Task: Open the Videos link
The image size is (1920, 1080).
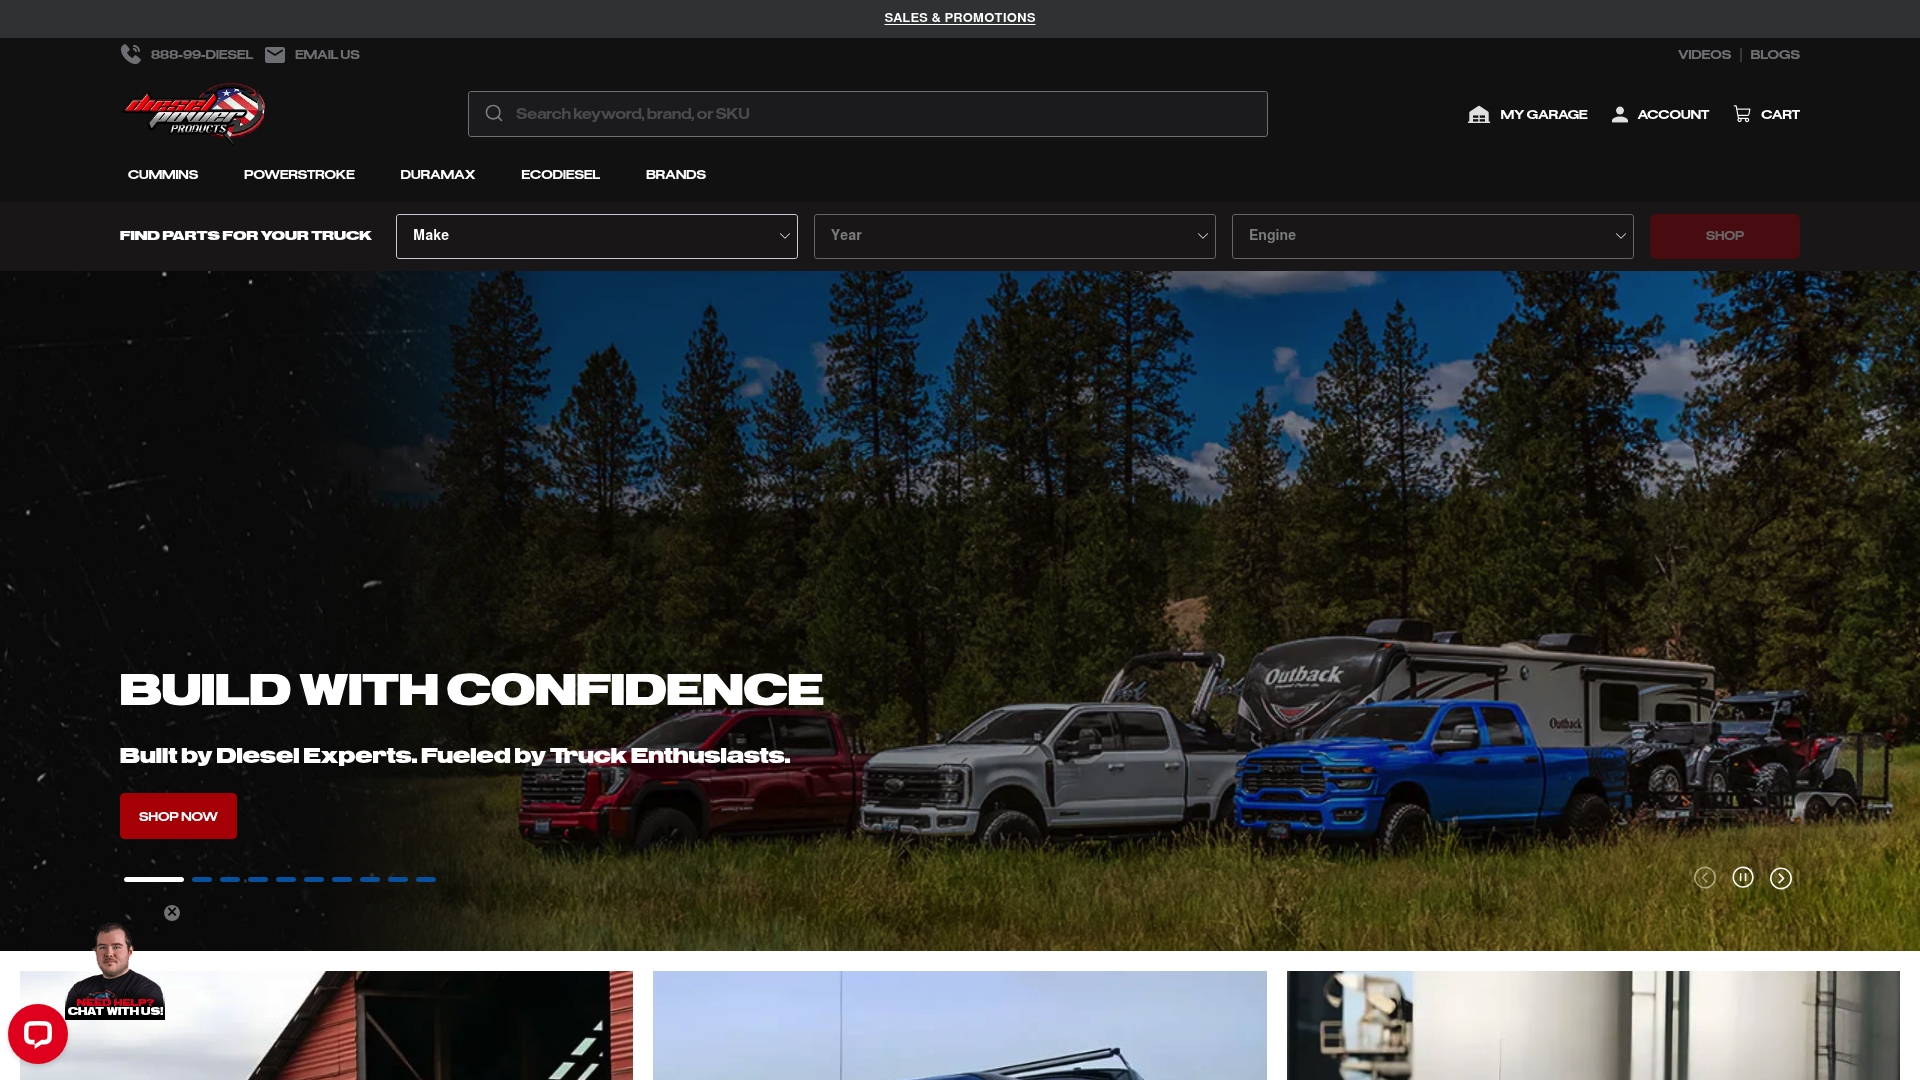Action: tap(1704, 55)
